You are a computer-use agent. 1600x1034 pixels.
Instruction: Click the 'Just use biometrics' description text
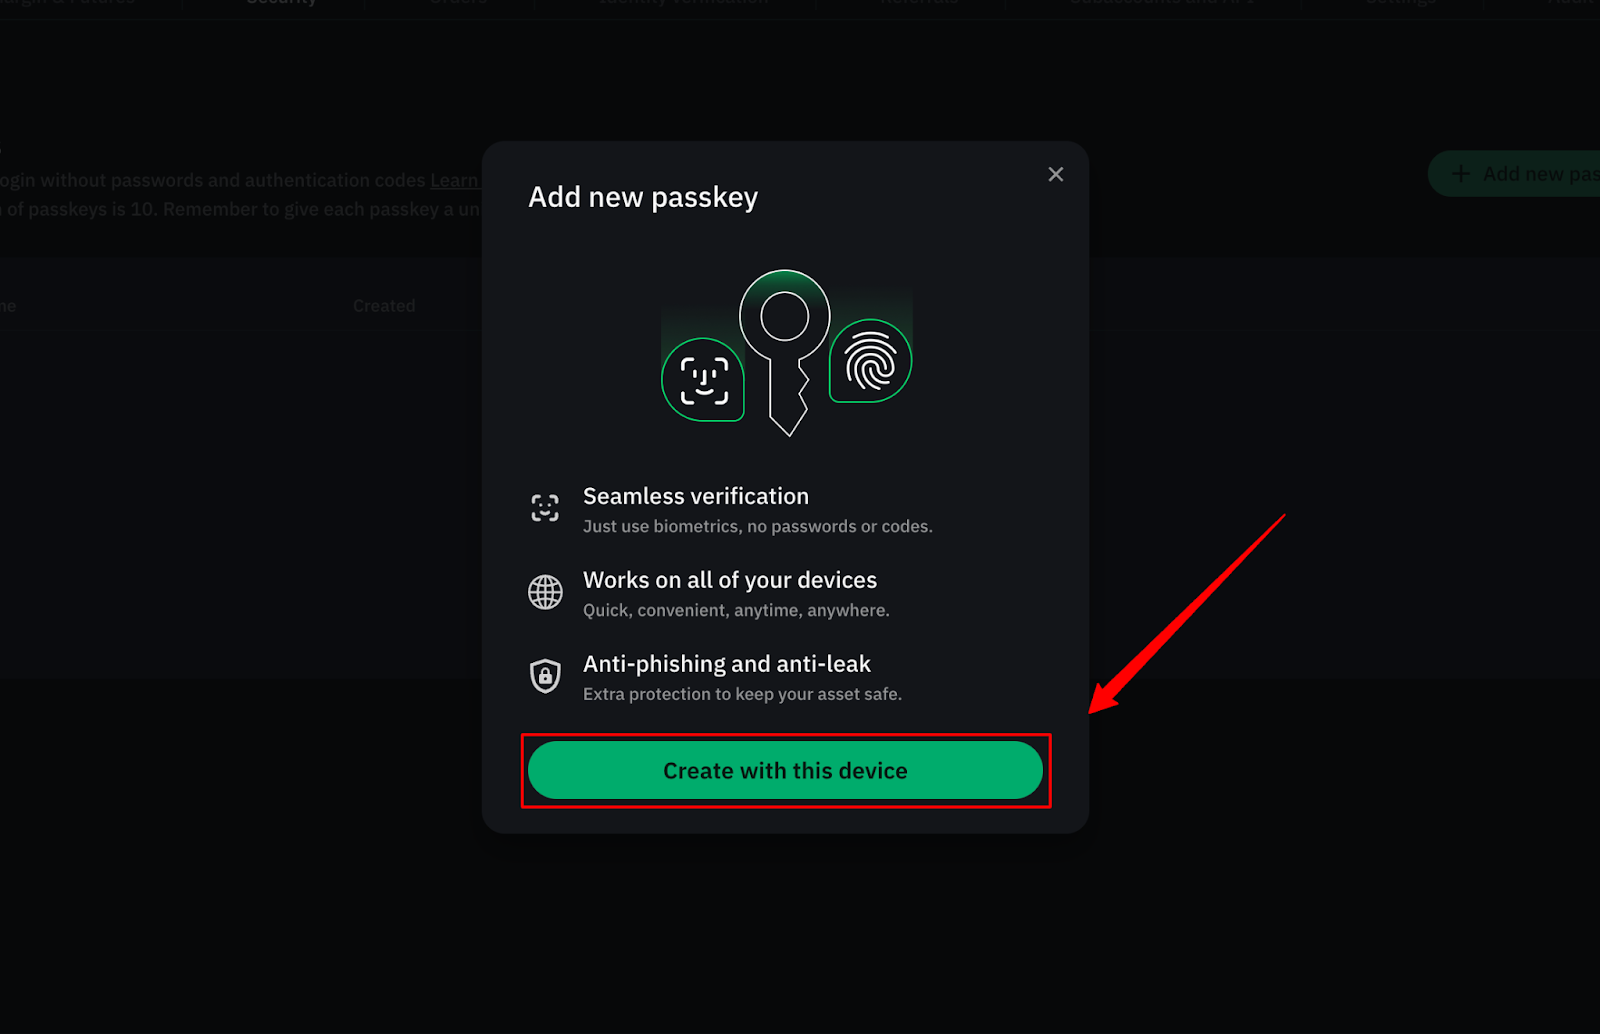click(x=758, y=526)
